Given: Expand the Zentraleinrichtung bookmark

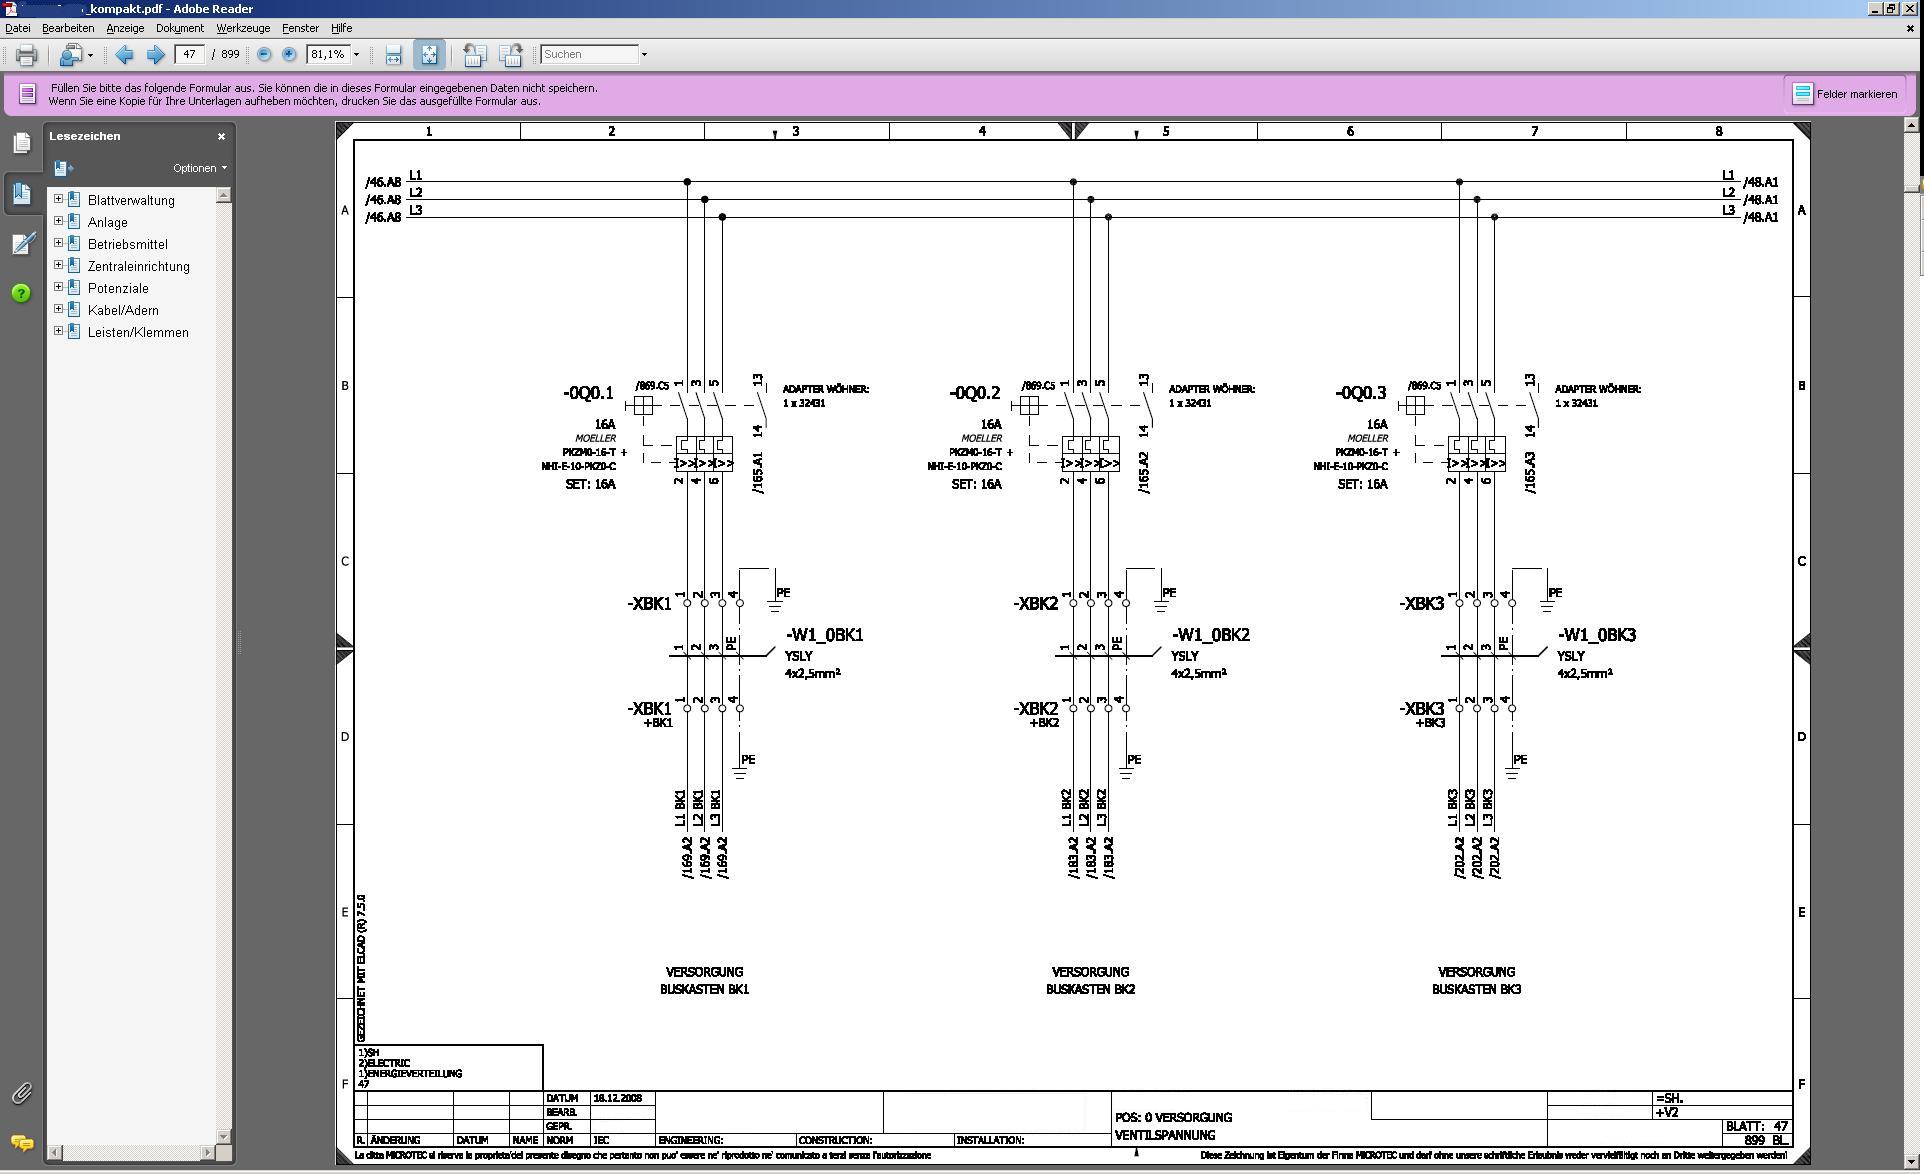Looking at the screenshot, I should click(58, 265).
